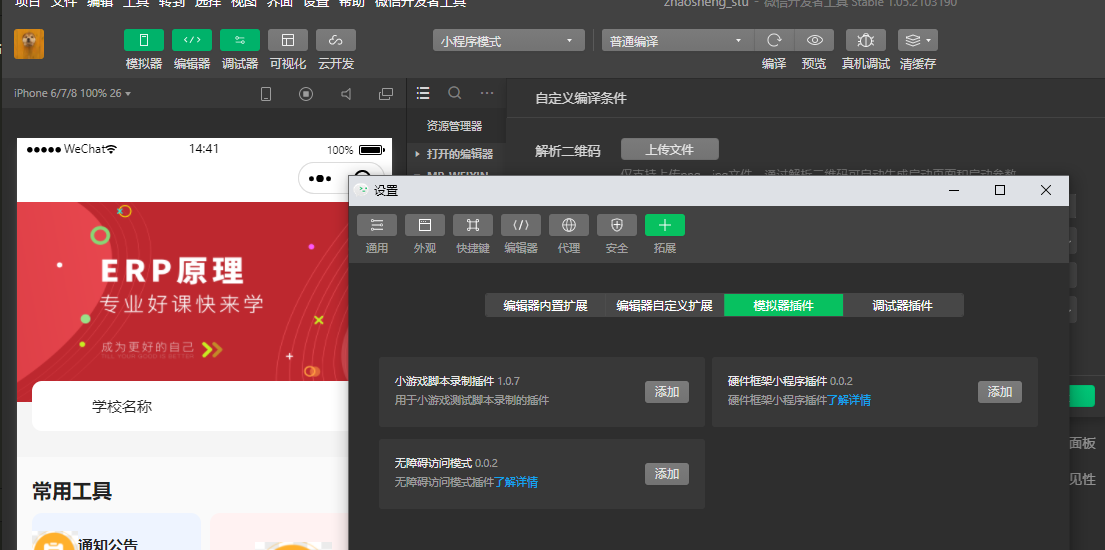Viewport: 1105px width, 550px height.
Task: Open the 通知公告 card in simulator
Action: pos(116,532)
